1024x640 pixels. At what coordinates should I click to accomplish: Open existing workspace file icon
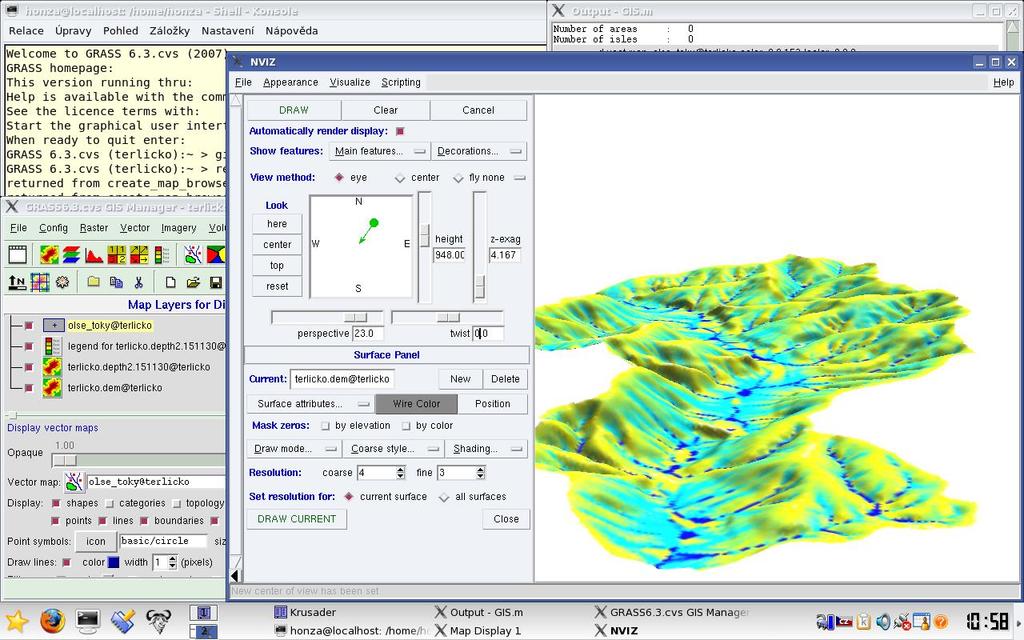[x=193, y=282]
